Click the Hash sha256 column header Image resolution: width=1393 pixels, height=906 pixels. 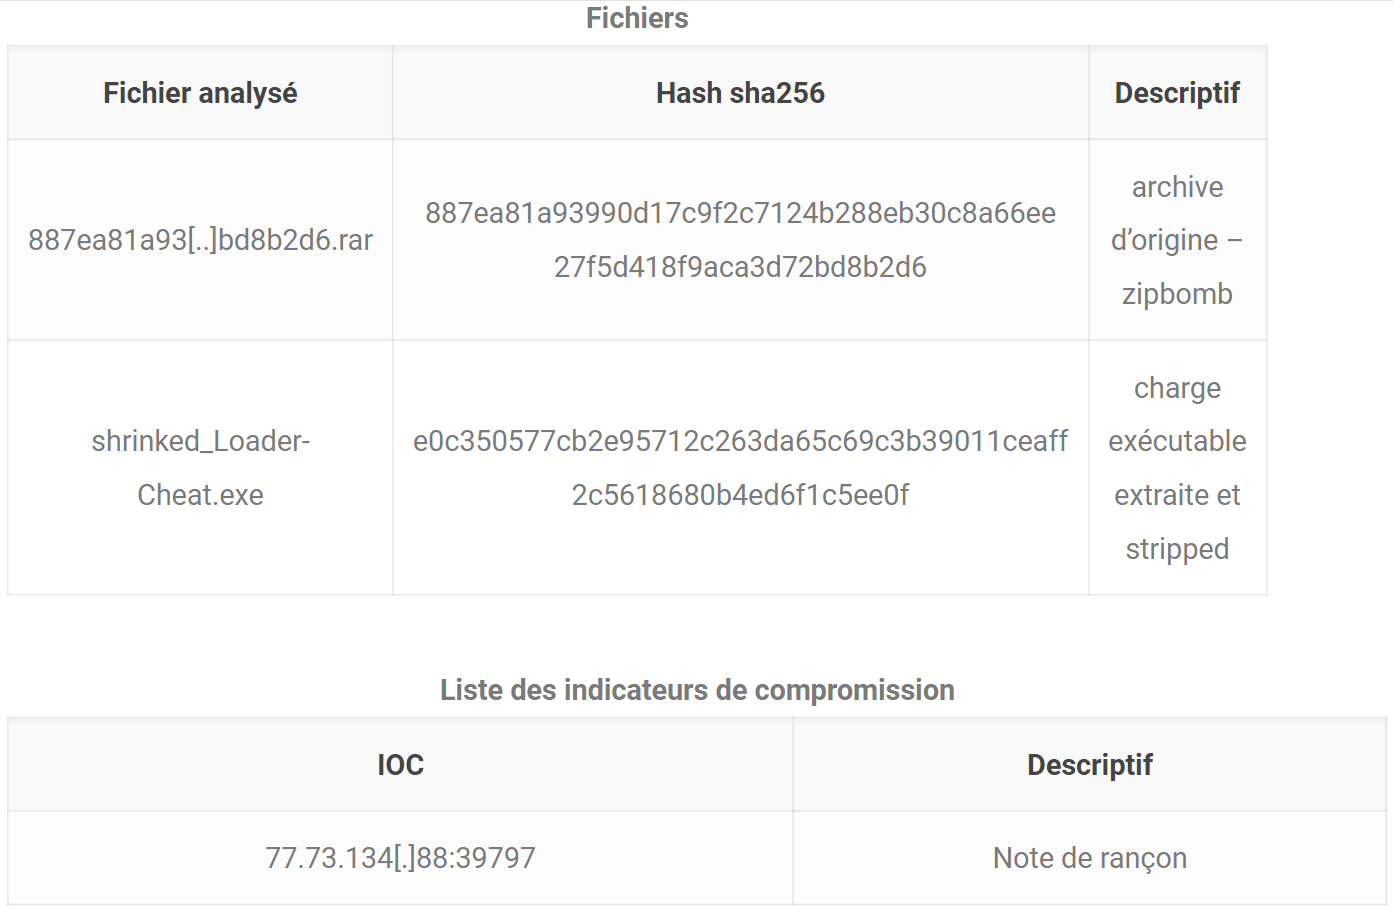[x=740, y=93]
